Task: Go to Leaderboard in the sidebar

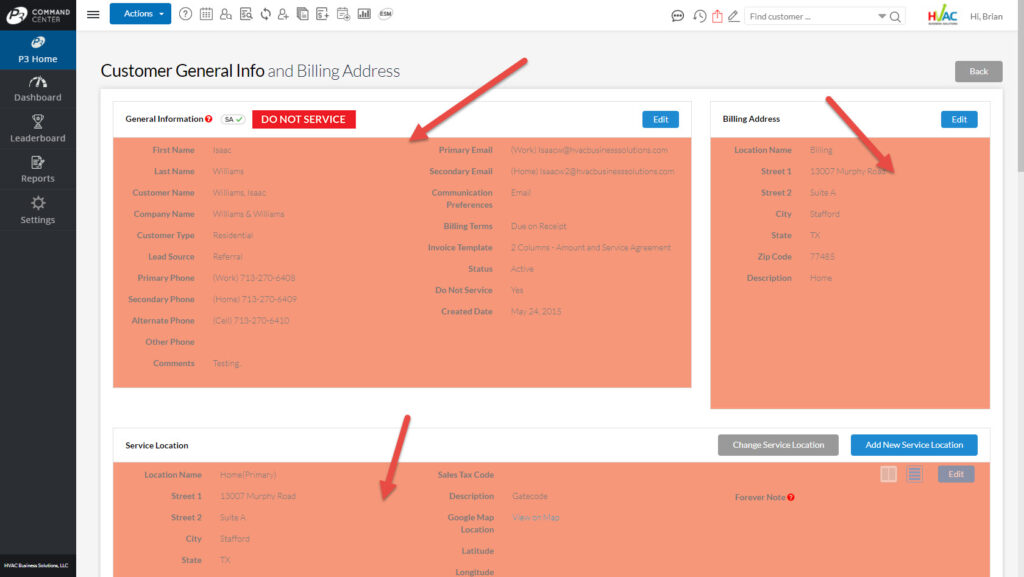Action: [x=38, y=129]
